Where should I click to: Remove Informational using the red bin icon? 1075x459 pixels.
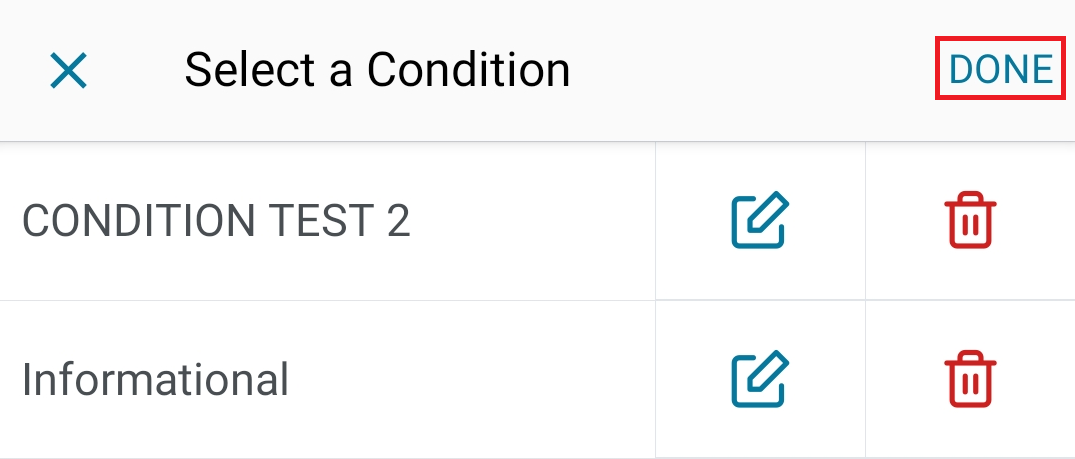pyautogui.click(x=970, y=379)
